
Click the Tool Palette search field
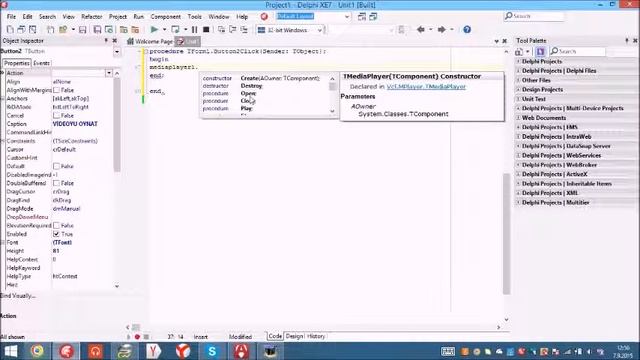tap(578, 51)
